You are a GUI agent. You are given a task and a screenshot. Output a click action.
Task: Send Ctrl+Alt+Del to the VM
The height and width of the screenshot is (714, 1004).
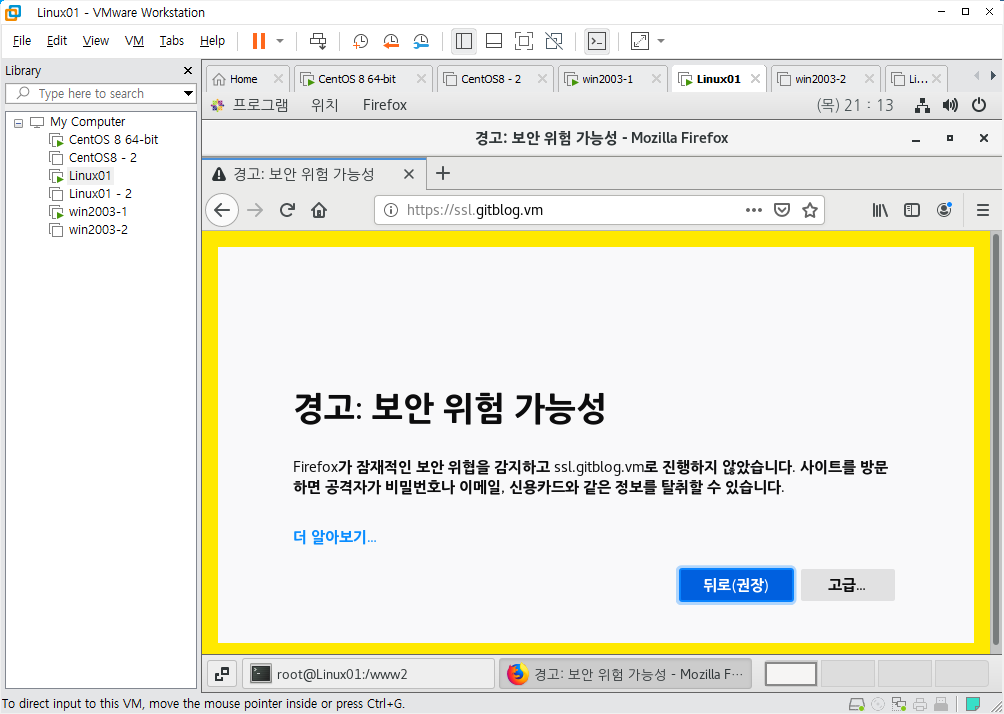coord(318,41)
